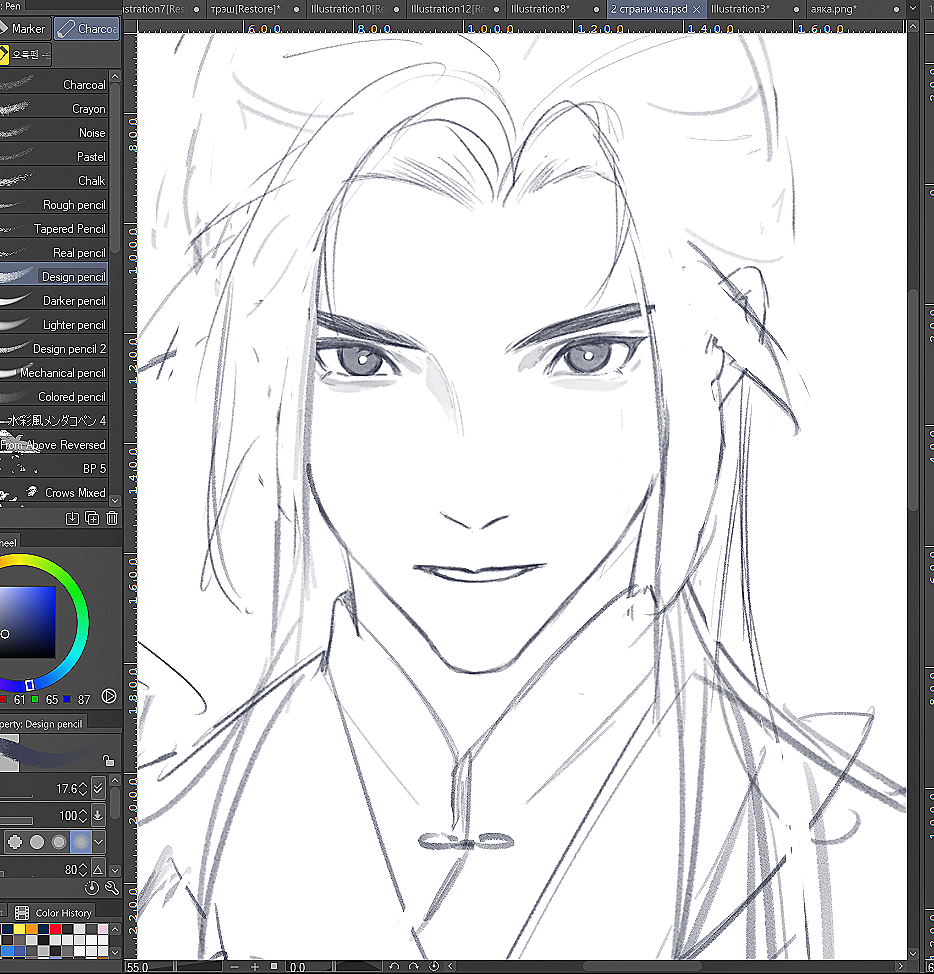This screenshot has width=934, height=974.
Task: Toggle the brush stroke preview lock
Action: 108,761
